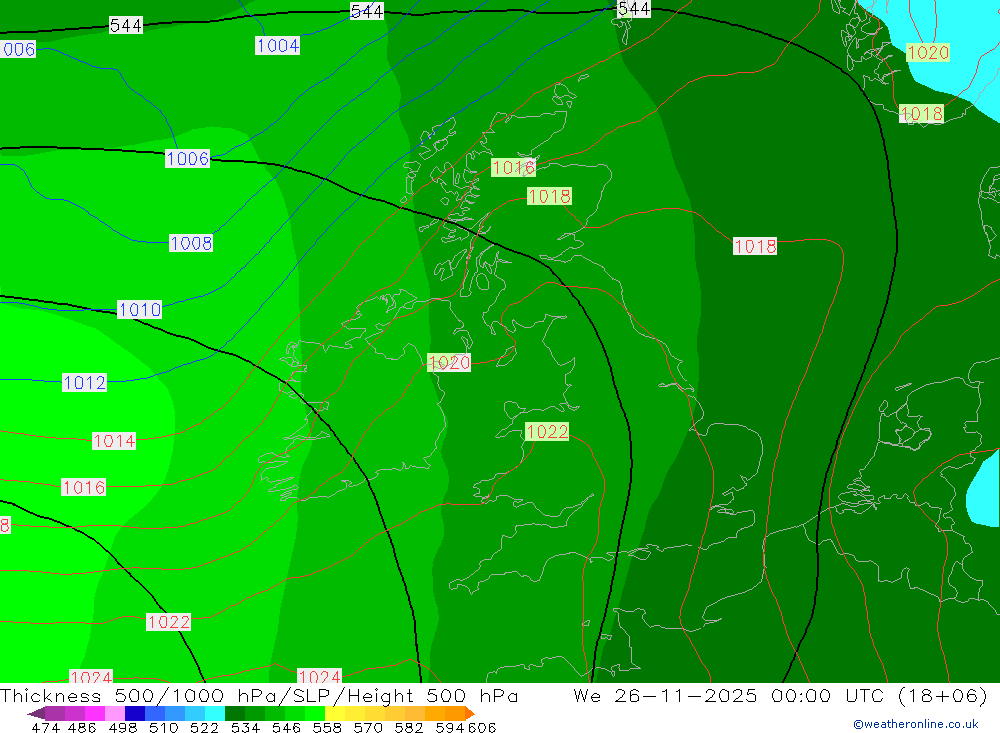Click the 510 legend value
Viewport: 1000px width, 733px height.
click(x=163, y=727)
